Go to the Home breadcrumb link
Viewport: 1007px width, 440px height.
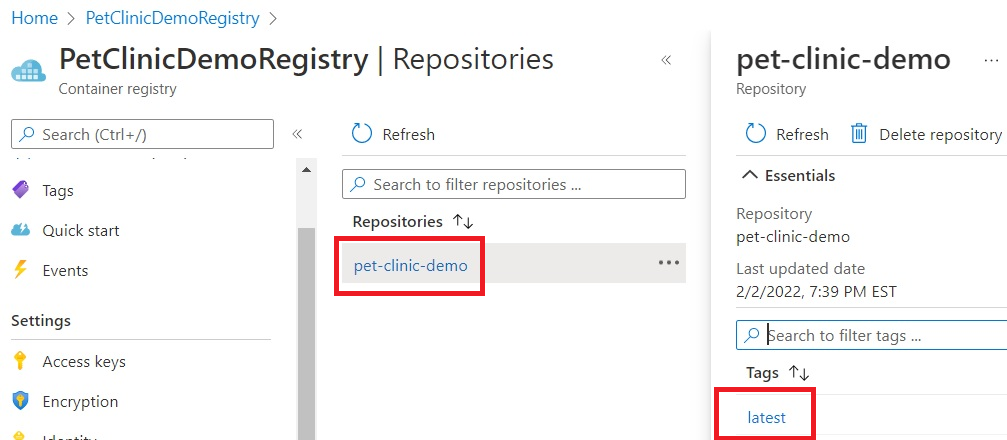pos(35,18)
